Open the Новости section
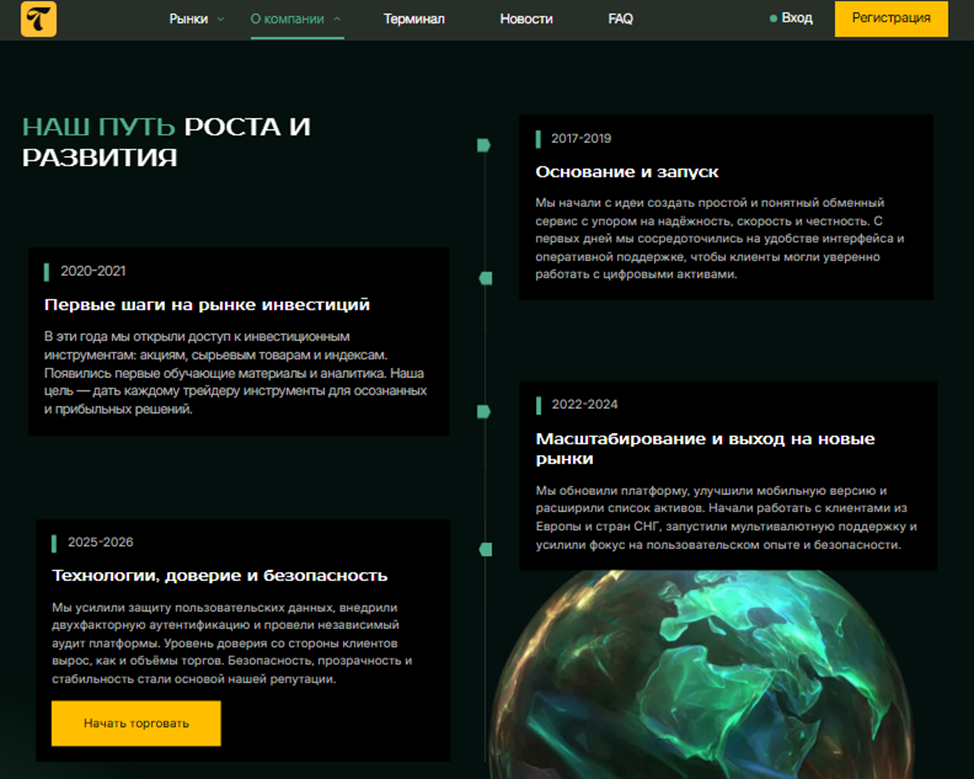The image size is (974, 779). click(526, 19)
